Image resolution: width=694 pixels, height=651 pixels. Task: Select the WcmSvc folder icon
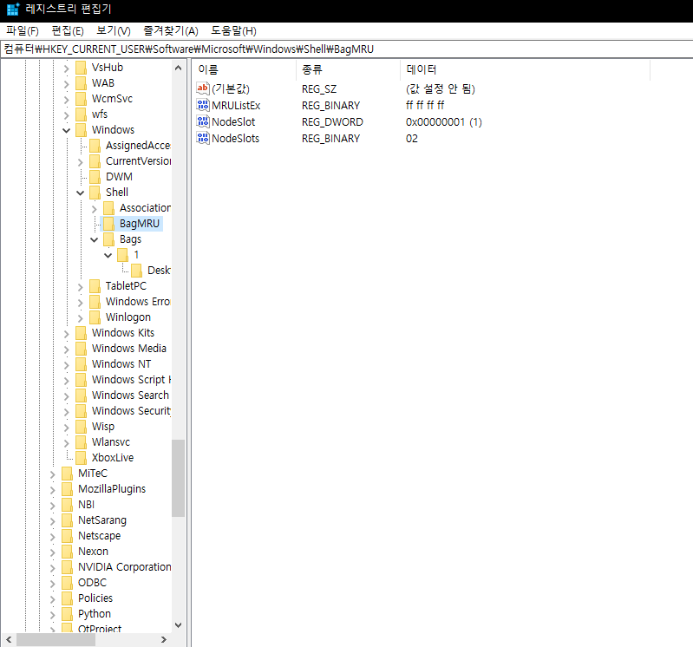coord(81,99)
